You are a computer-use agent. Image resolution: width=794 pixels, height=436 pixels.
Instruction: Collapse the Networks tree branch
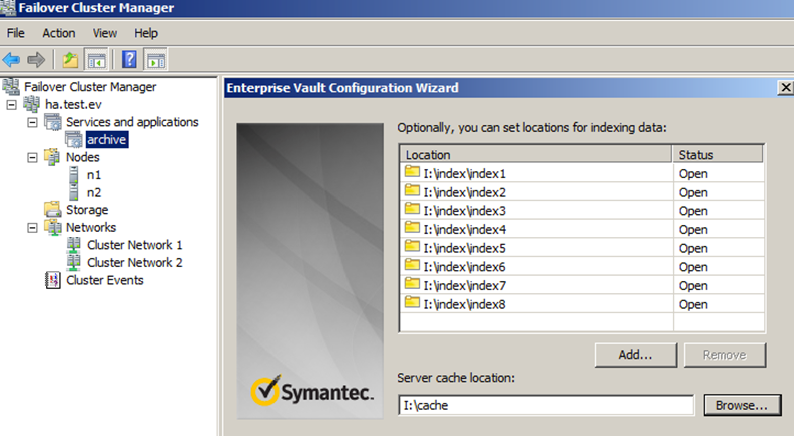32,228
